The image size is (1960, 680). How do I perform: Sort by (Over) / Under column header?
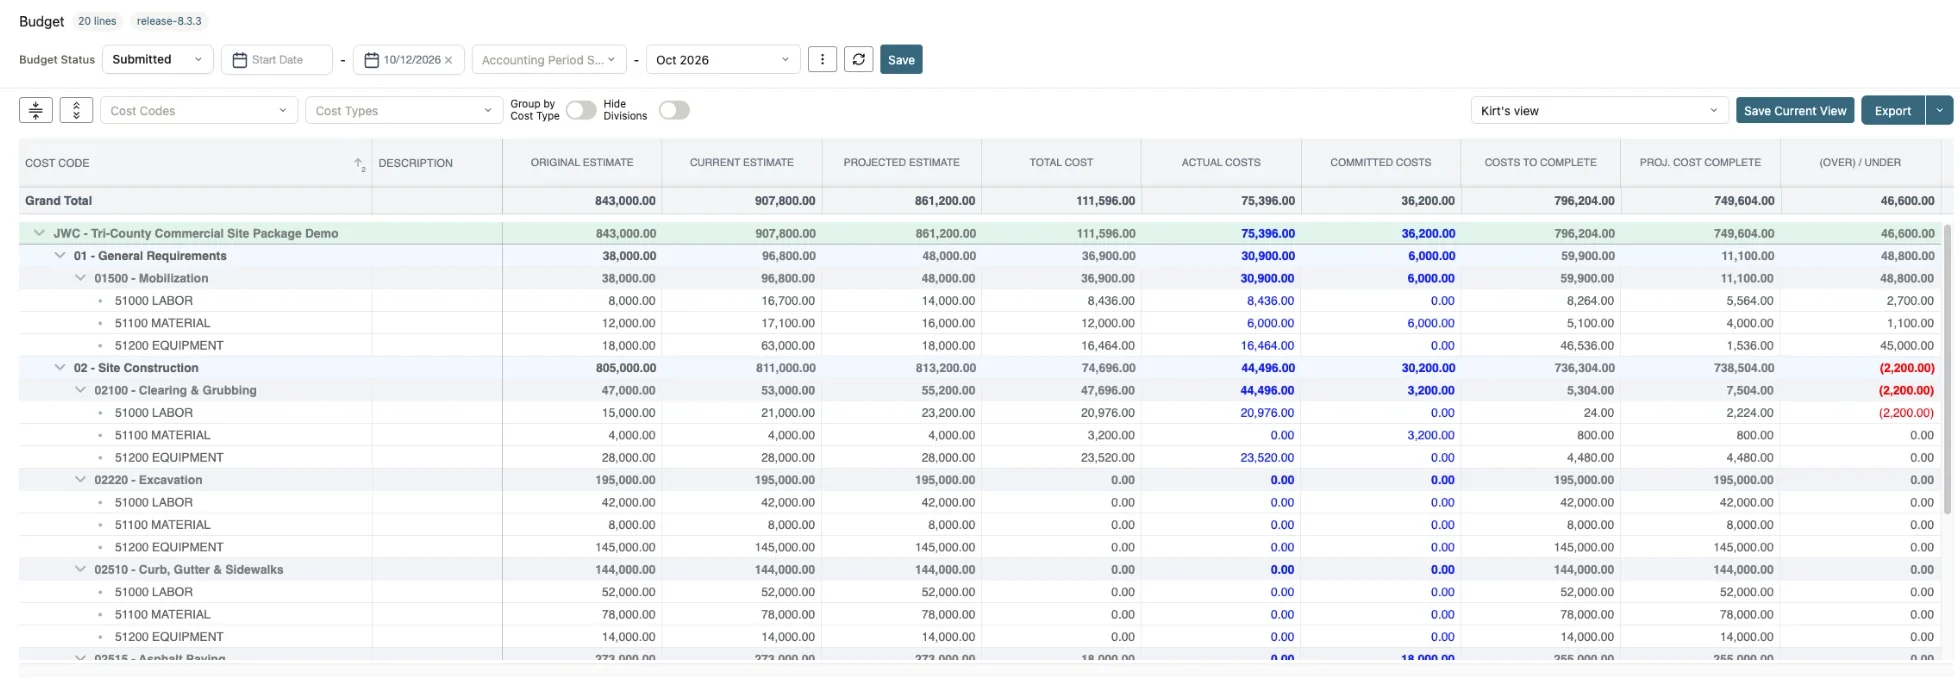point(1860,162)
